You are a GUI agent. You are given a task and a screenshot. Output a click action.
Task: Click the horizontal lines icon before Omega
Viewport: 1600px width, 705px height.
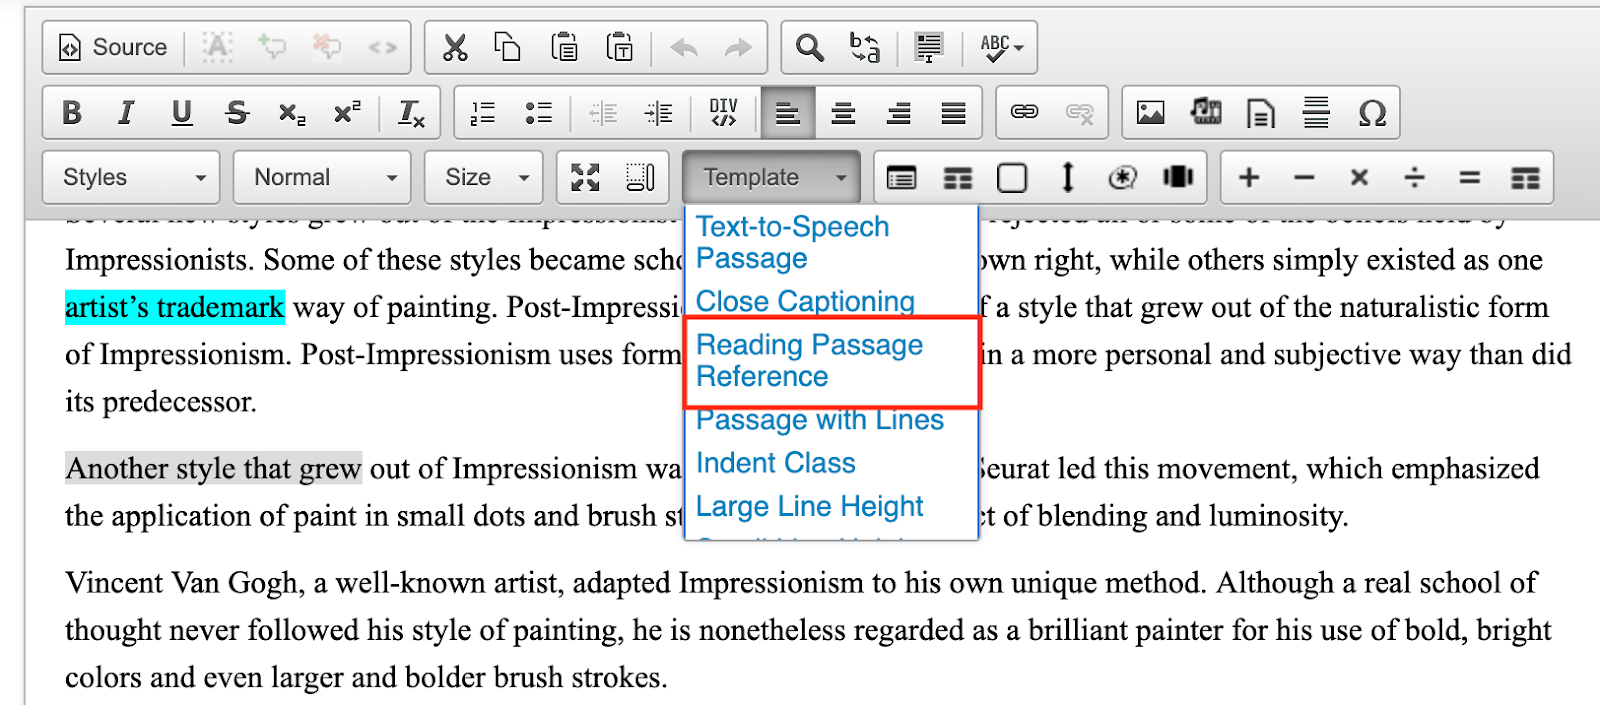(x=1316, y=112)
